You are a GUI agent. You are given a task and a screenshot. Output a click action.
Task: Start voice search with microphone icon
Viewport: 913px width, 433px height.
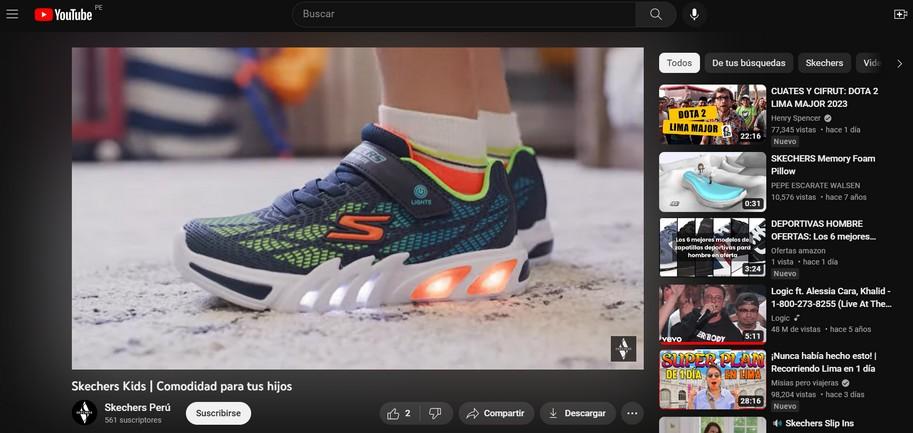[x=694, y=14]
